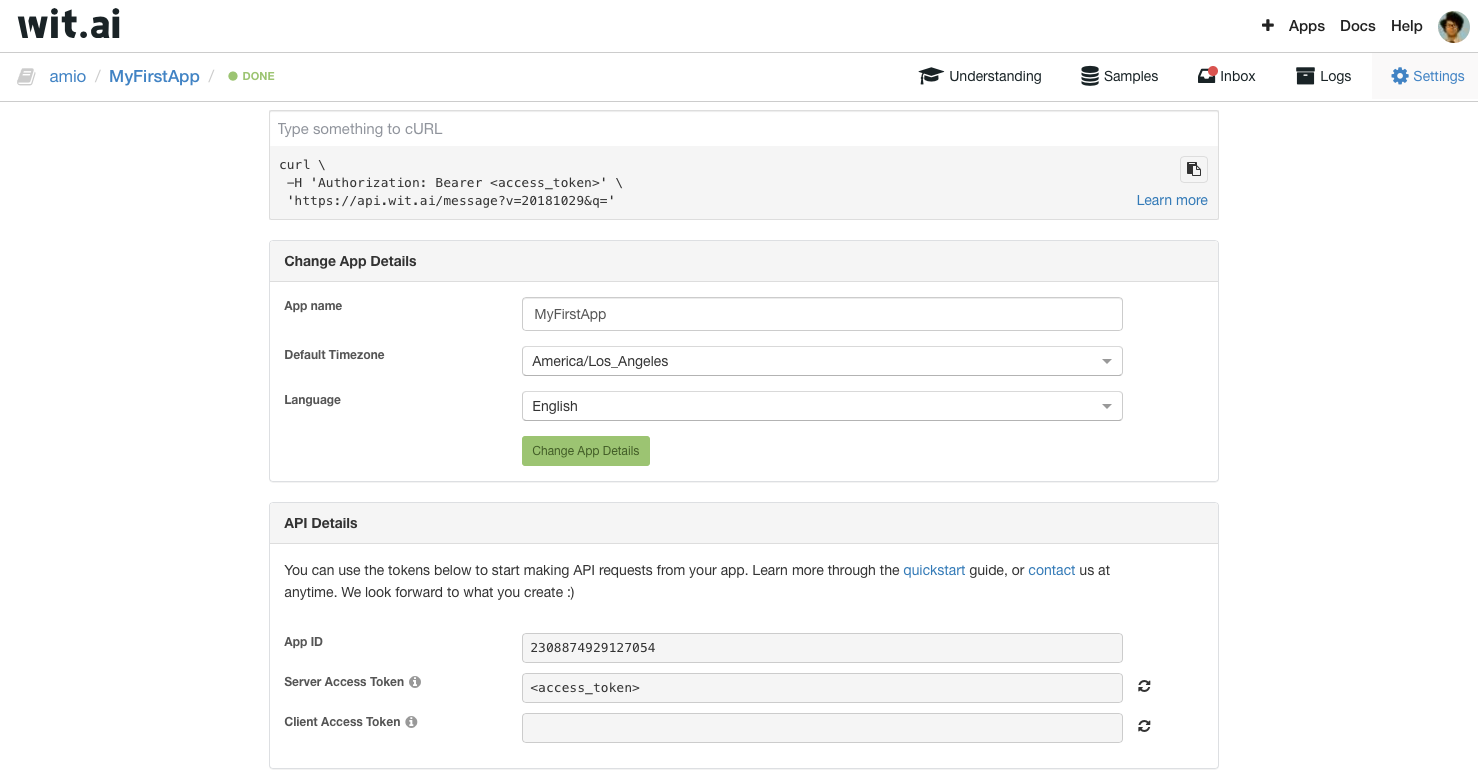Click the wit.ai logo
Screen dimensions: 1478x777
(x=69, y=24)
